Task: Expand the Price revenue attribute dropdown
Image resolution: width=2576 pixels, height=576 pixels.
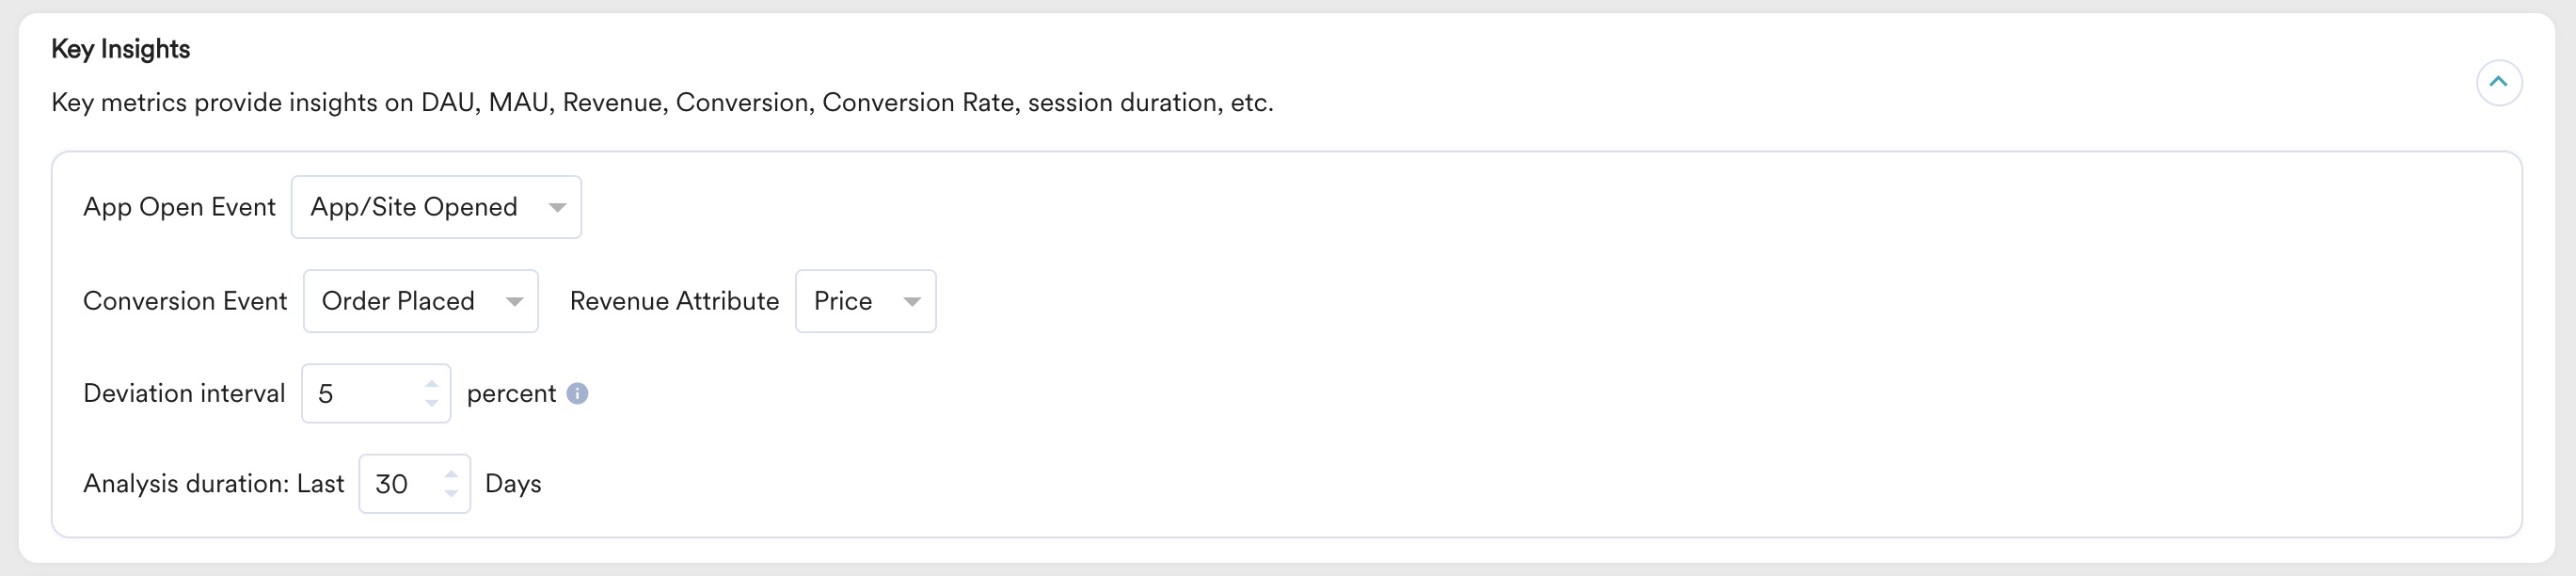Action: (865, 301)
